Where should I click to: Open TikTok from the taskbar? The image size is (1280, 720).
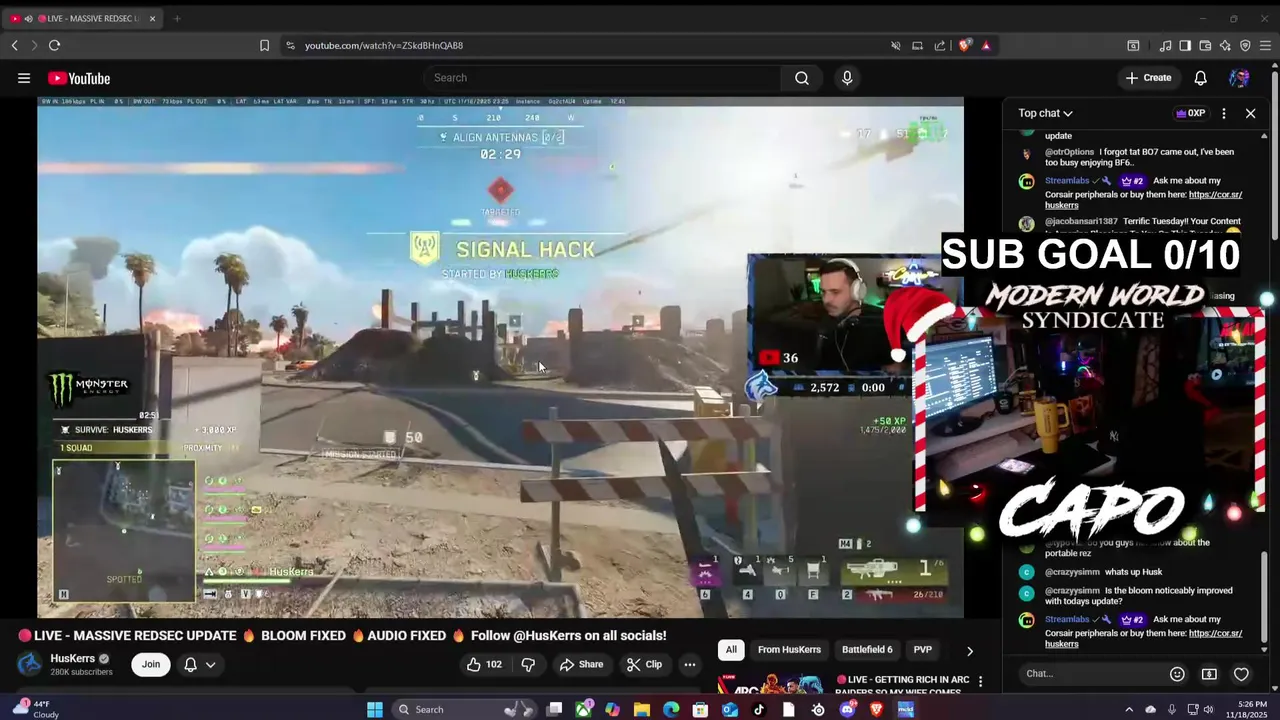[x=759, y=710]
